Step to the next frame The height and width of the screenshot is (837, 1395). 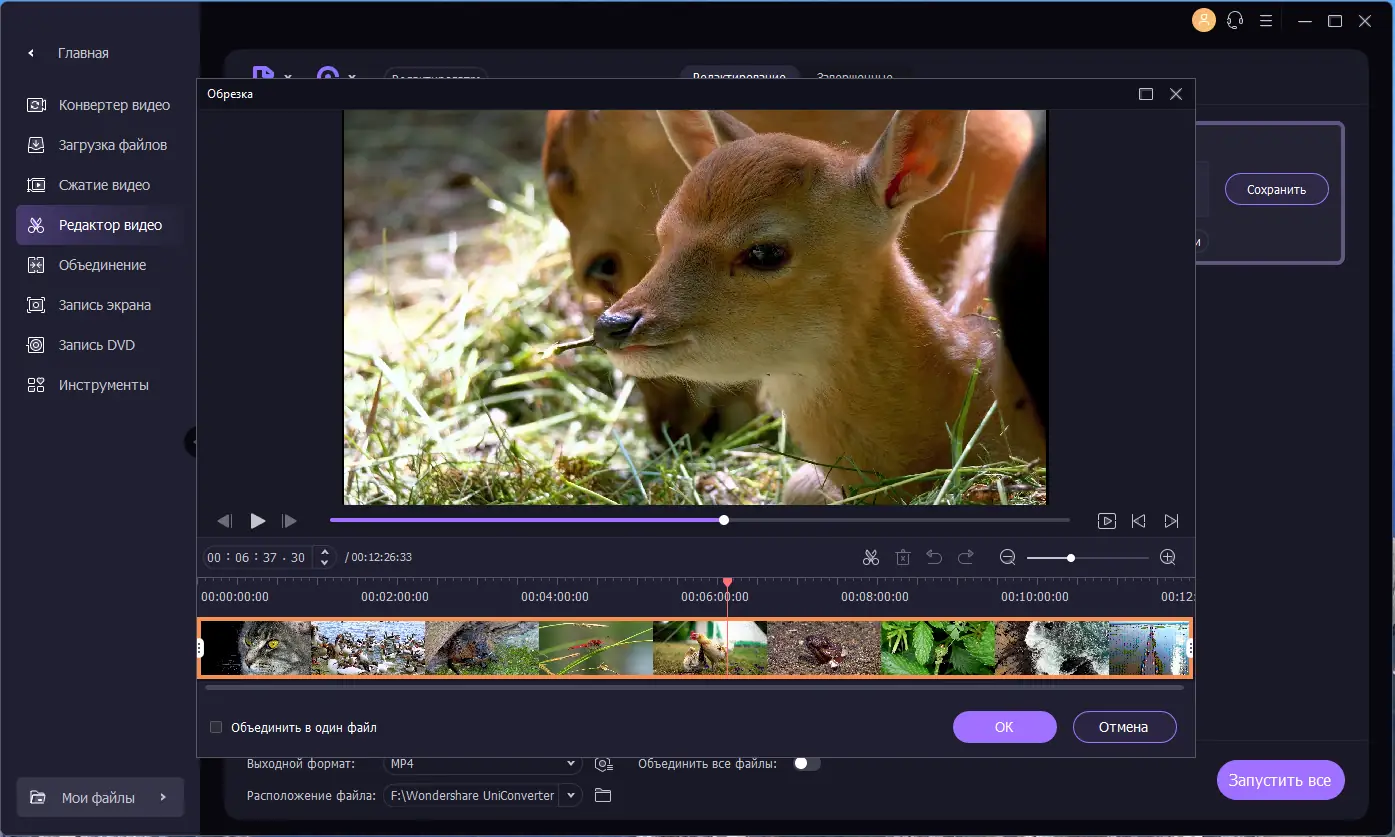click(x=289, y=521)
